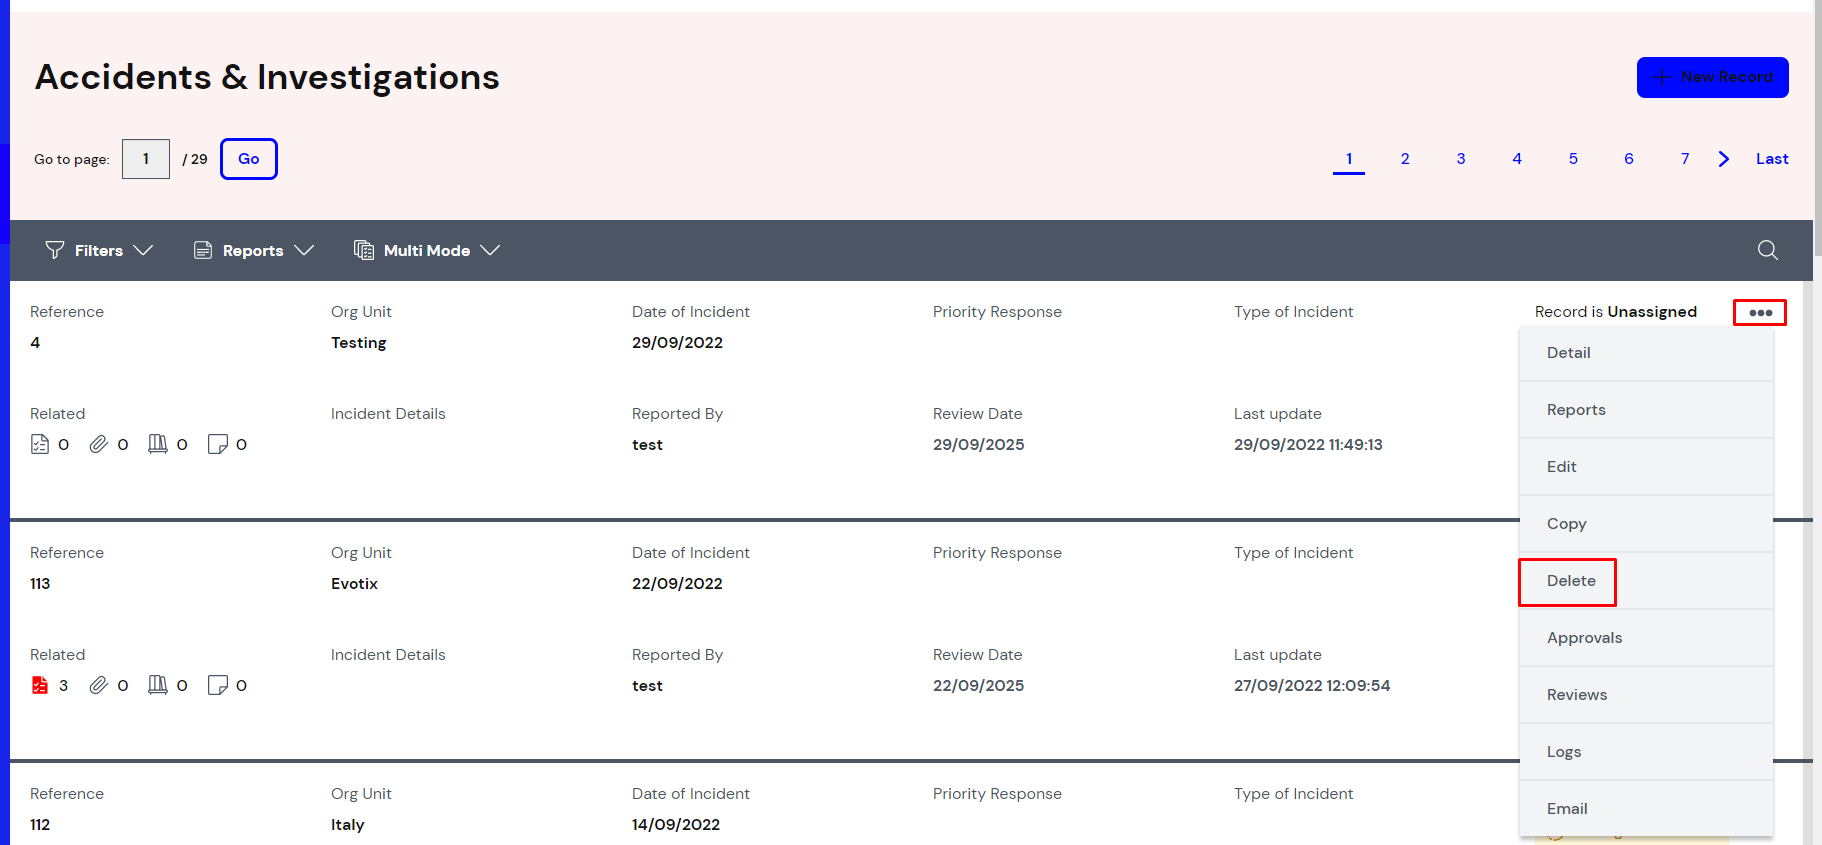The width and height of the screenshot is (1822, 845).
Task: Choose Edit in the record menu
Action: 1561,467
